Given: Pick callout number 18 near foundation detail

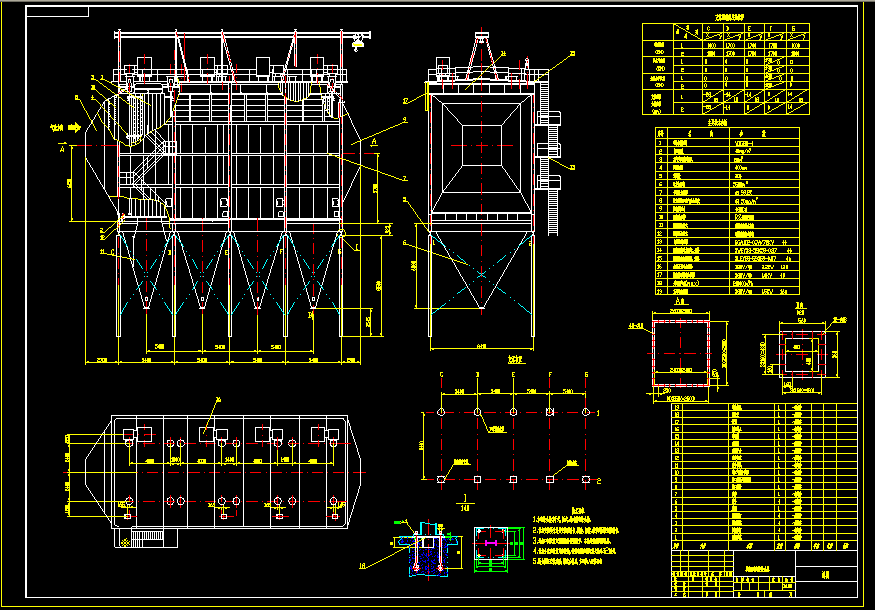Looking at the screenshot, I should pyautogui.click(x=362, y=566).
